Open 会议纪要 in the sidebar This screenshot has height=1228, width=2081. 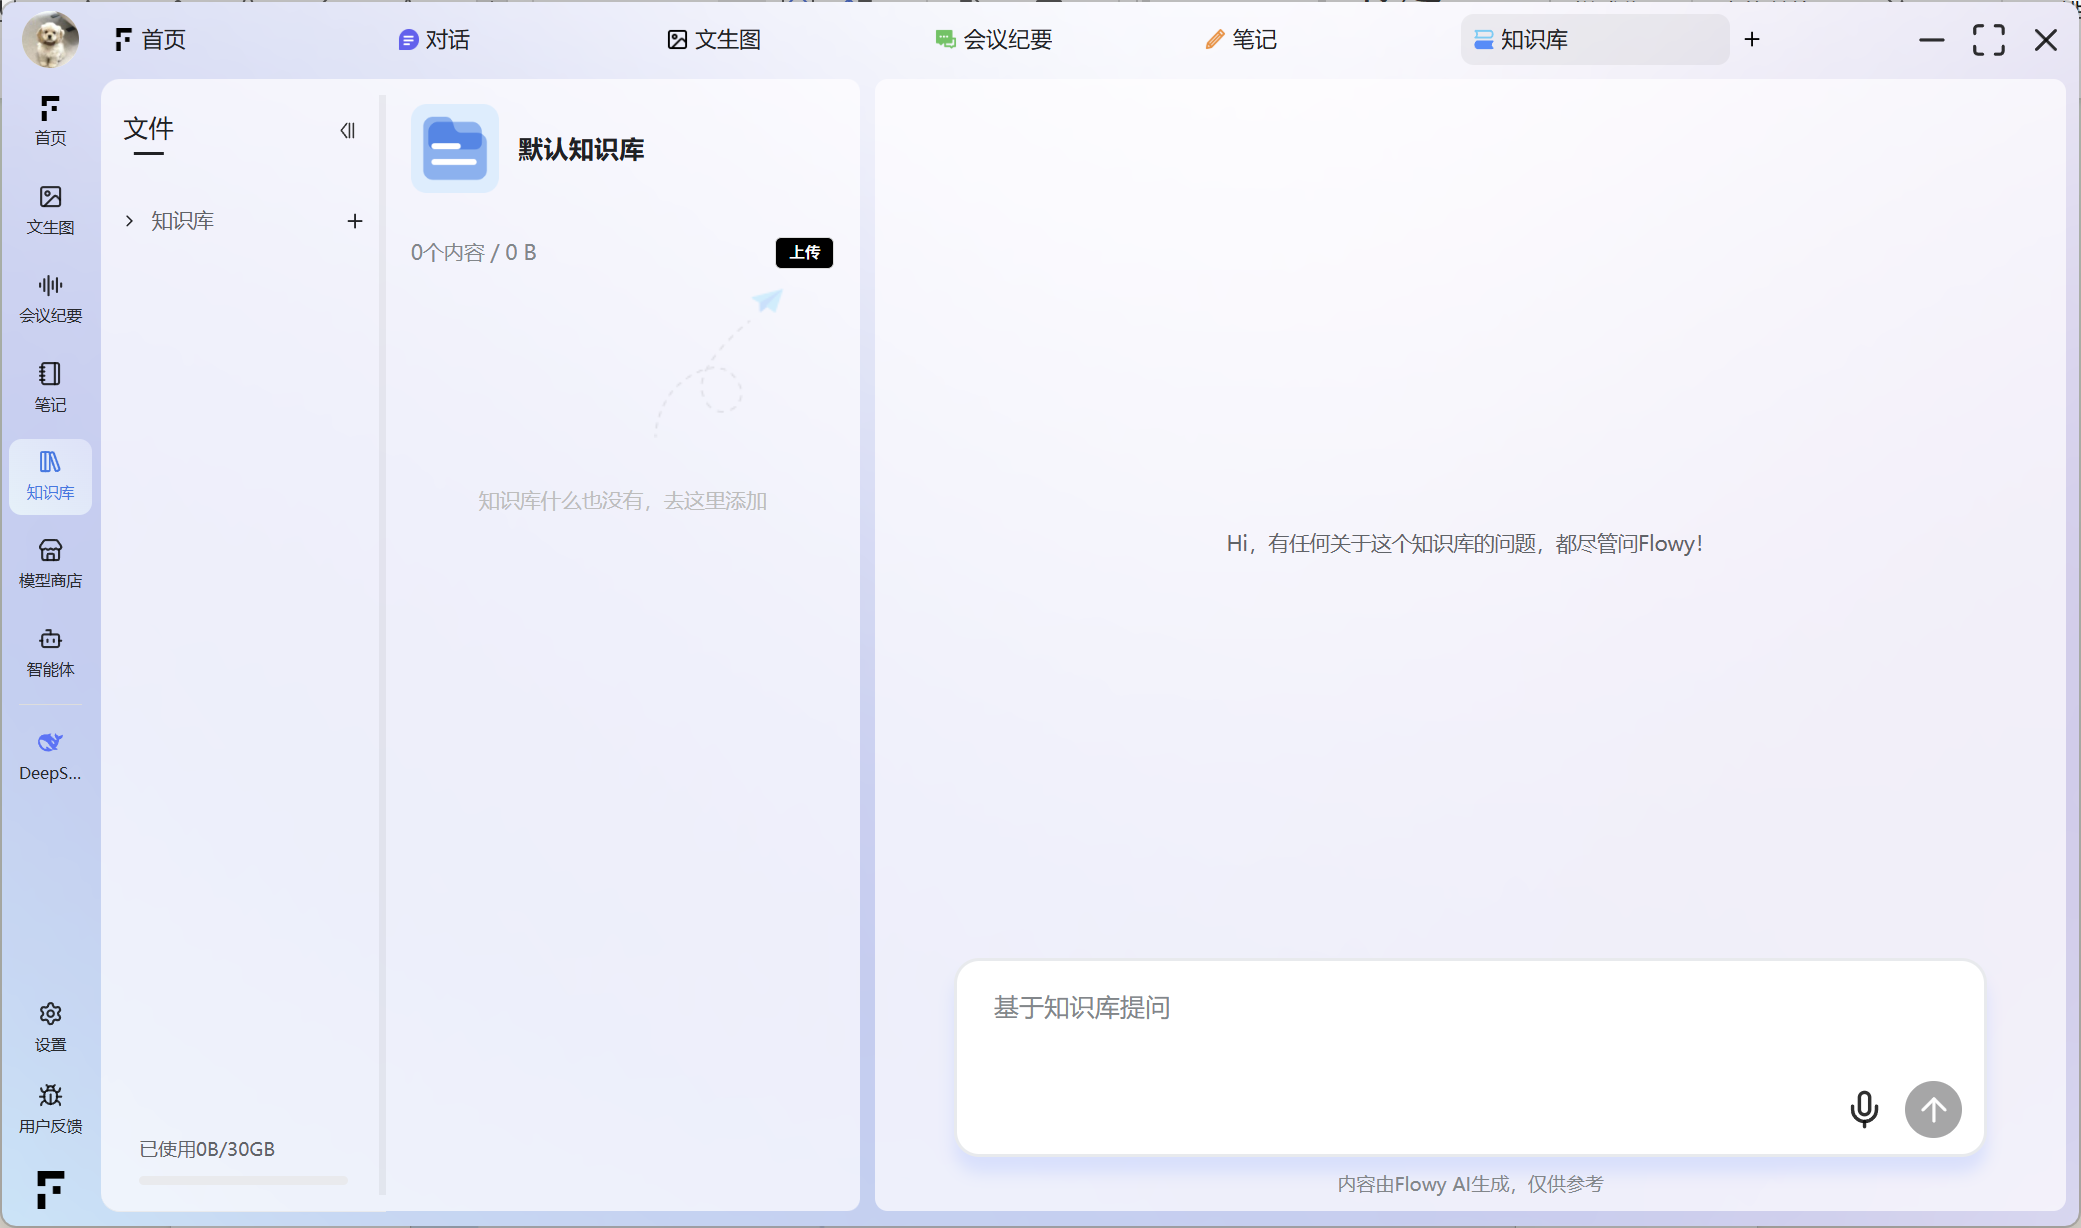[50, 298]
